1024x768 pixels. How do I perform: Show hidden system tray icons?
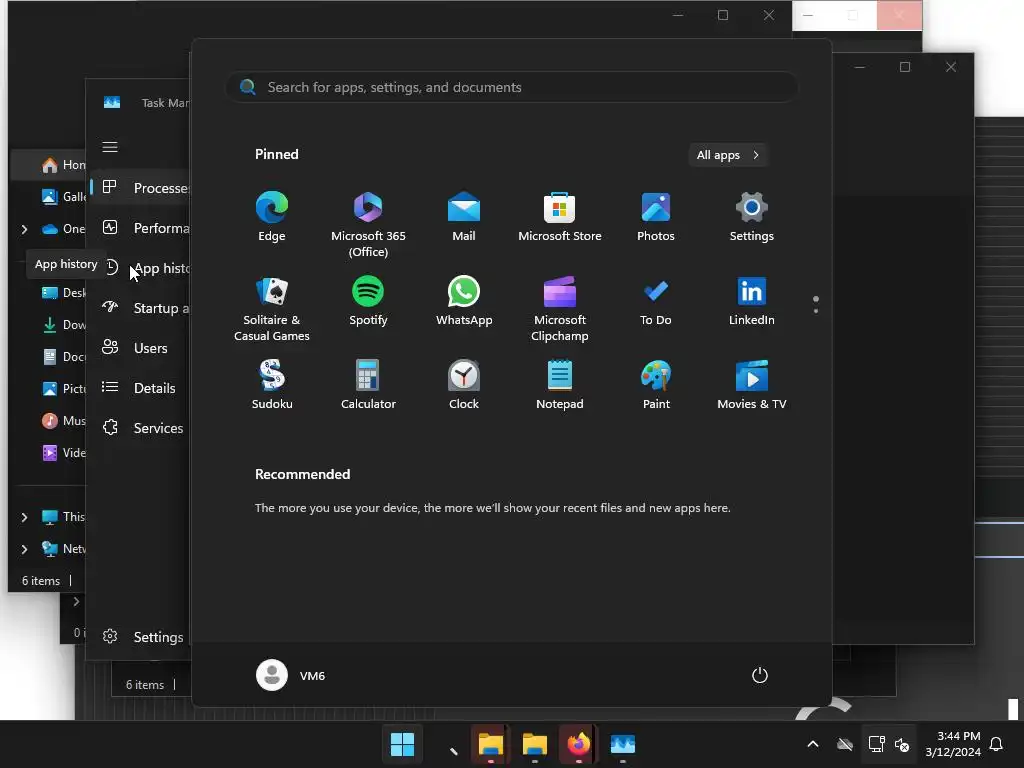(x=813, y=744)
